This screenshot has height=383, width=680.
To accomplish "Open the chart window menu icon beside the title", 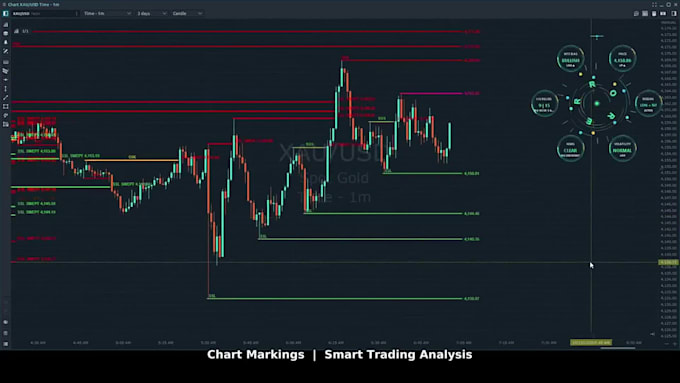I will pos(4,4).
